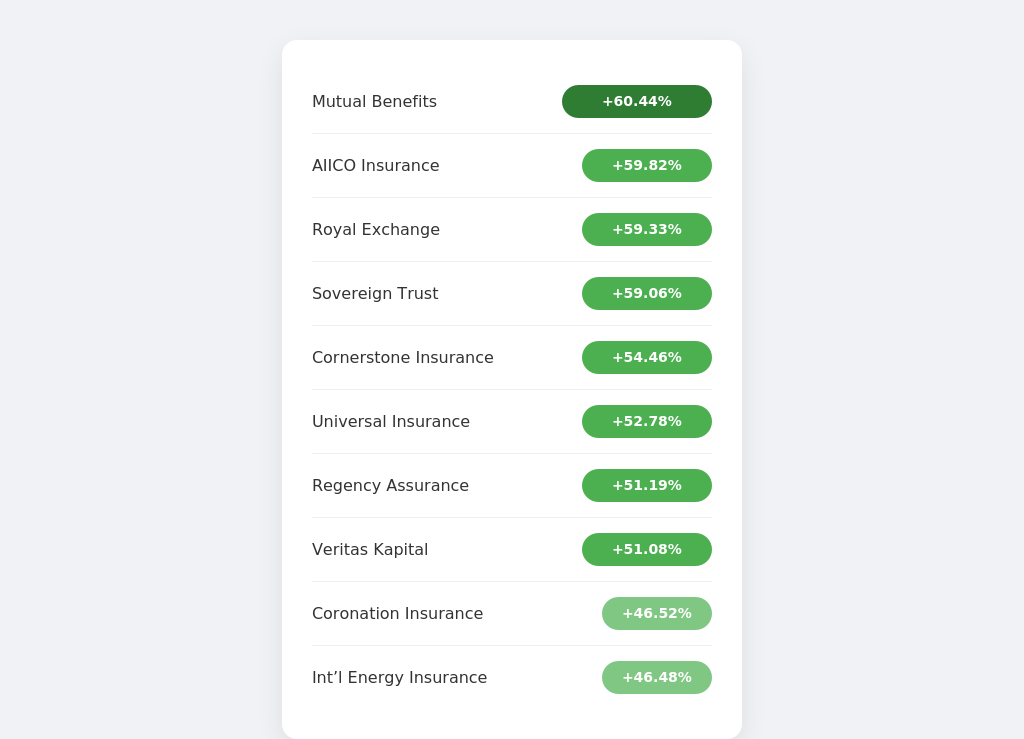
Task: Click the +59.06% green pill
Action: tap(647, 294)
